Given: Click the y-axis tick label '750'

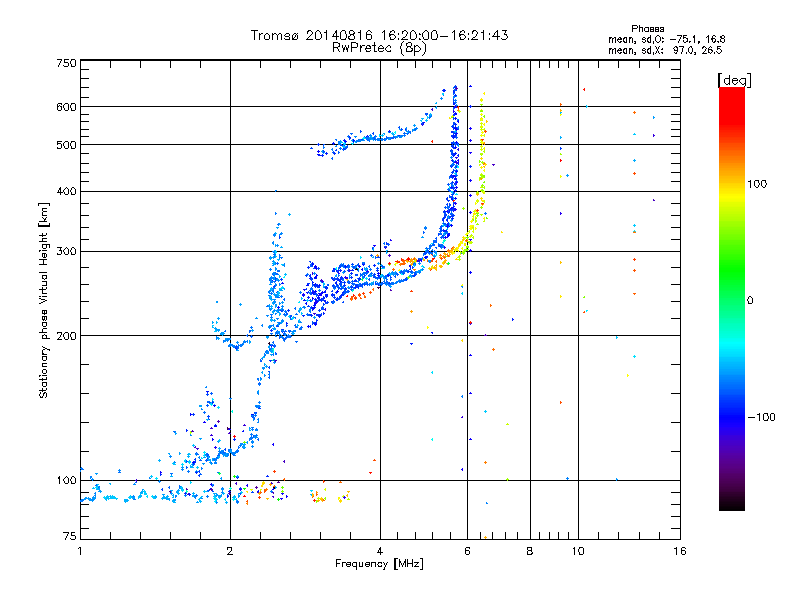Looking at the screenshot, I should [66, 63].
